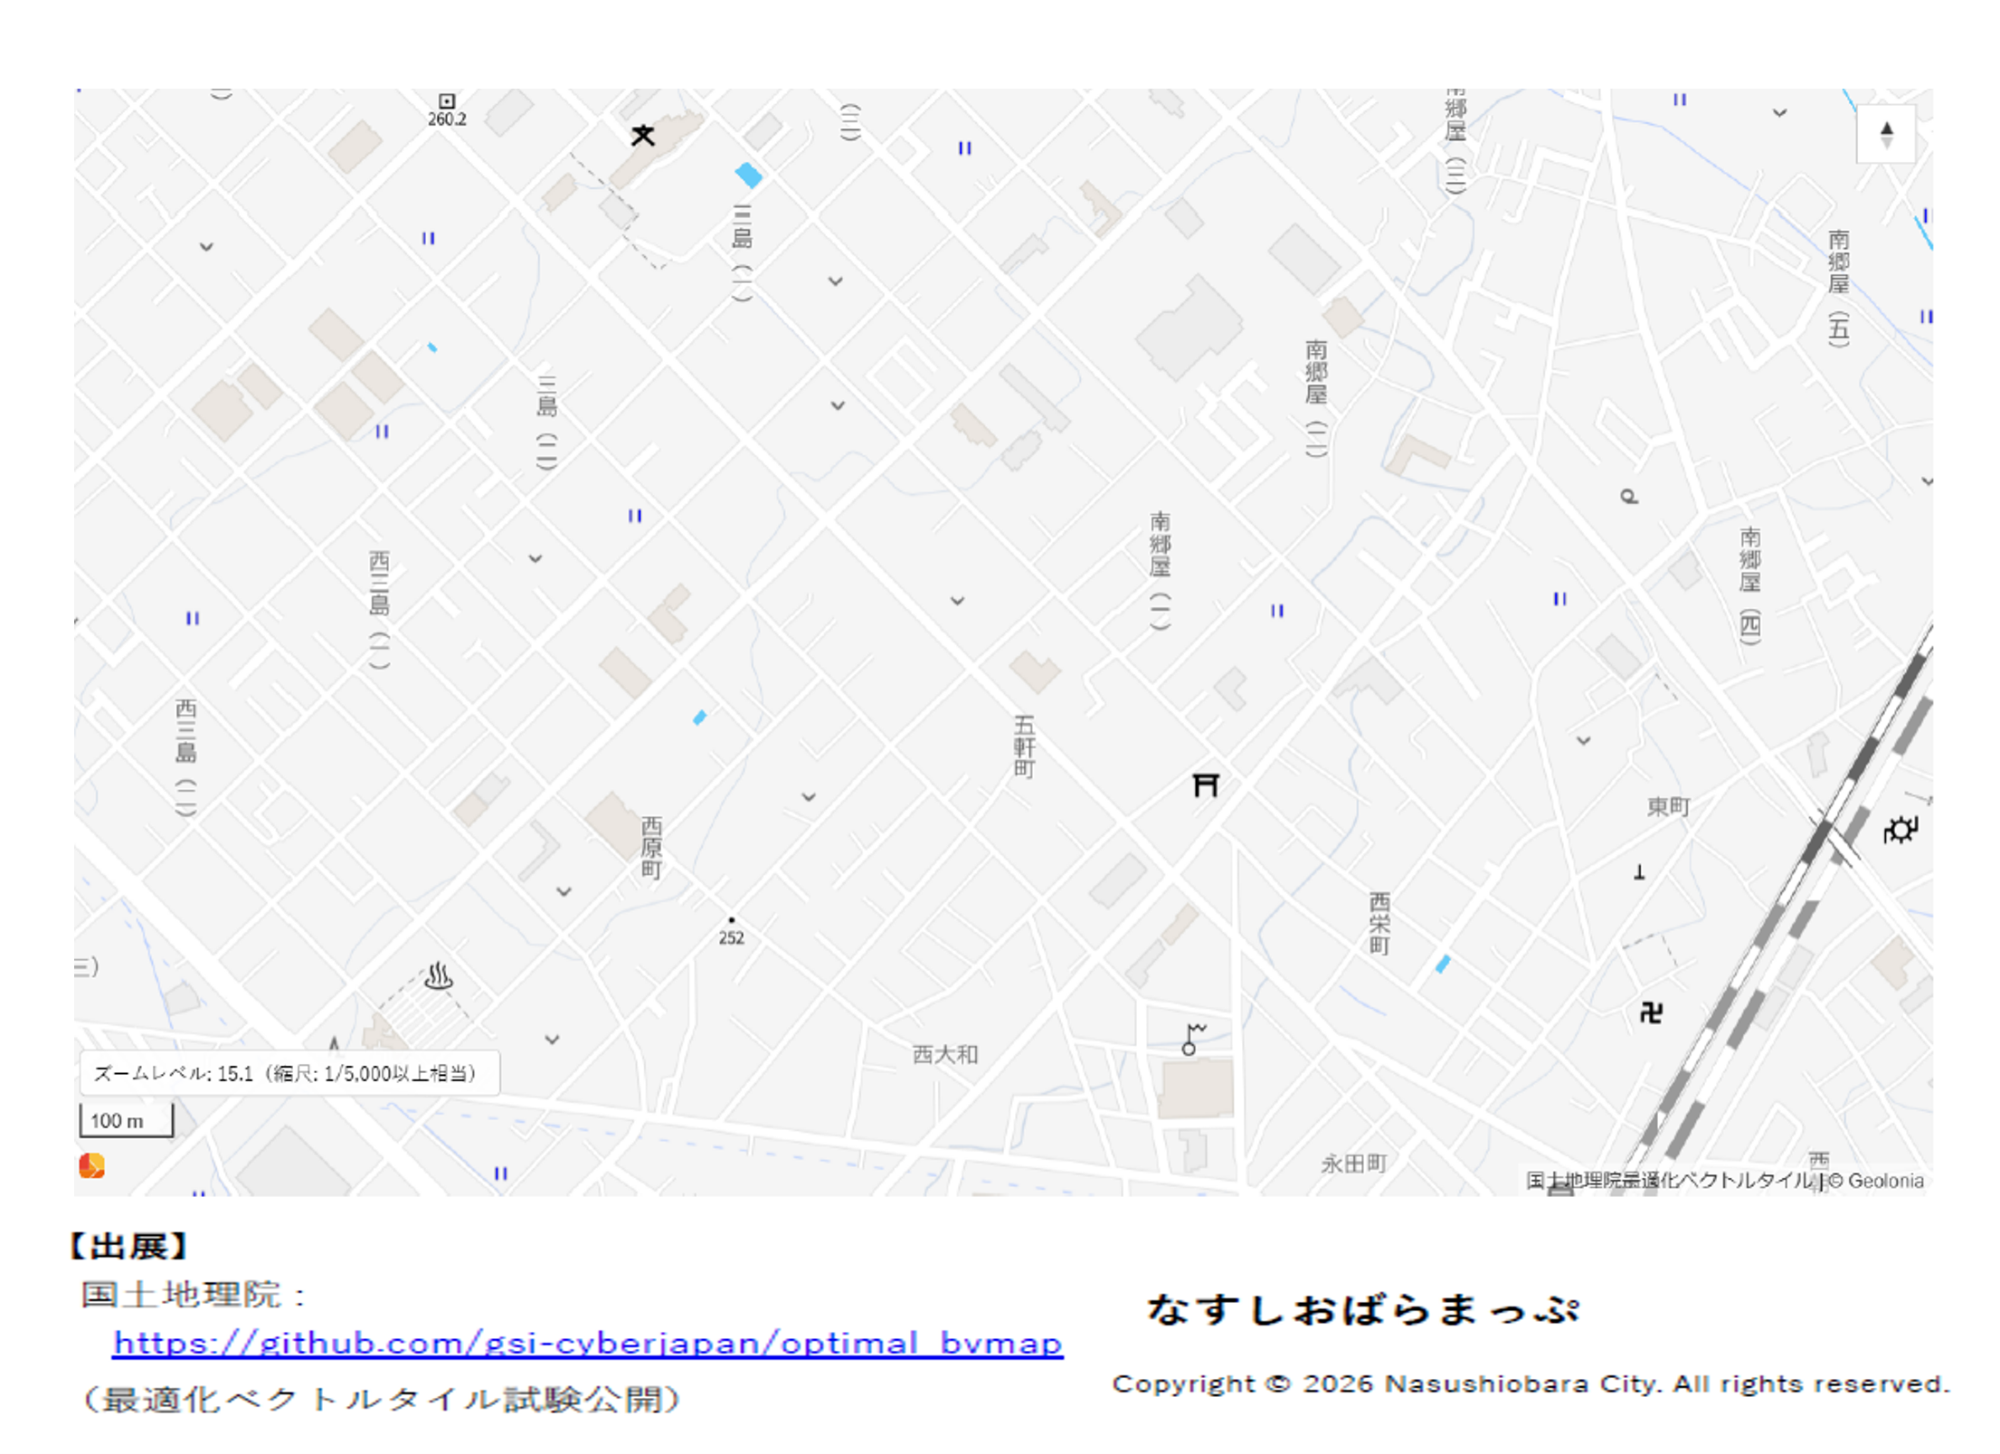Screen dimensions: 2000x1454
Task: Click the 260.2 triangulation point marker
Action: (x=447, y=102)
